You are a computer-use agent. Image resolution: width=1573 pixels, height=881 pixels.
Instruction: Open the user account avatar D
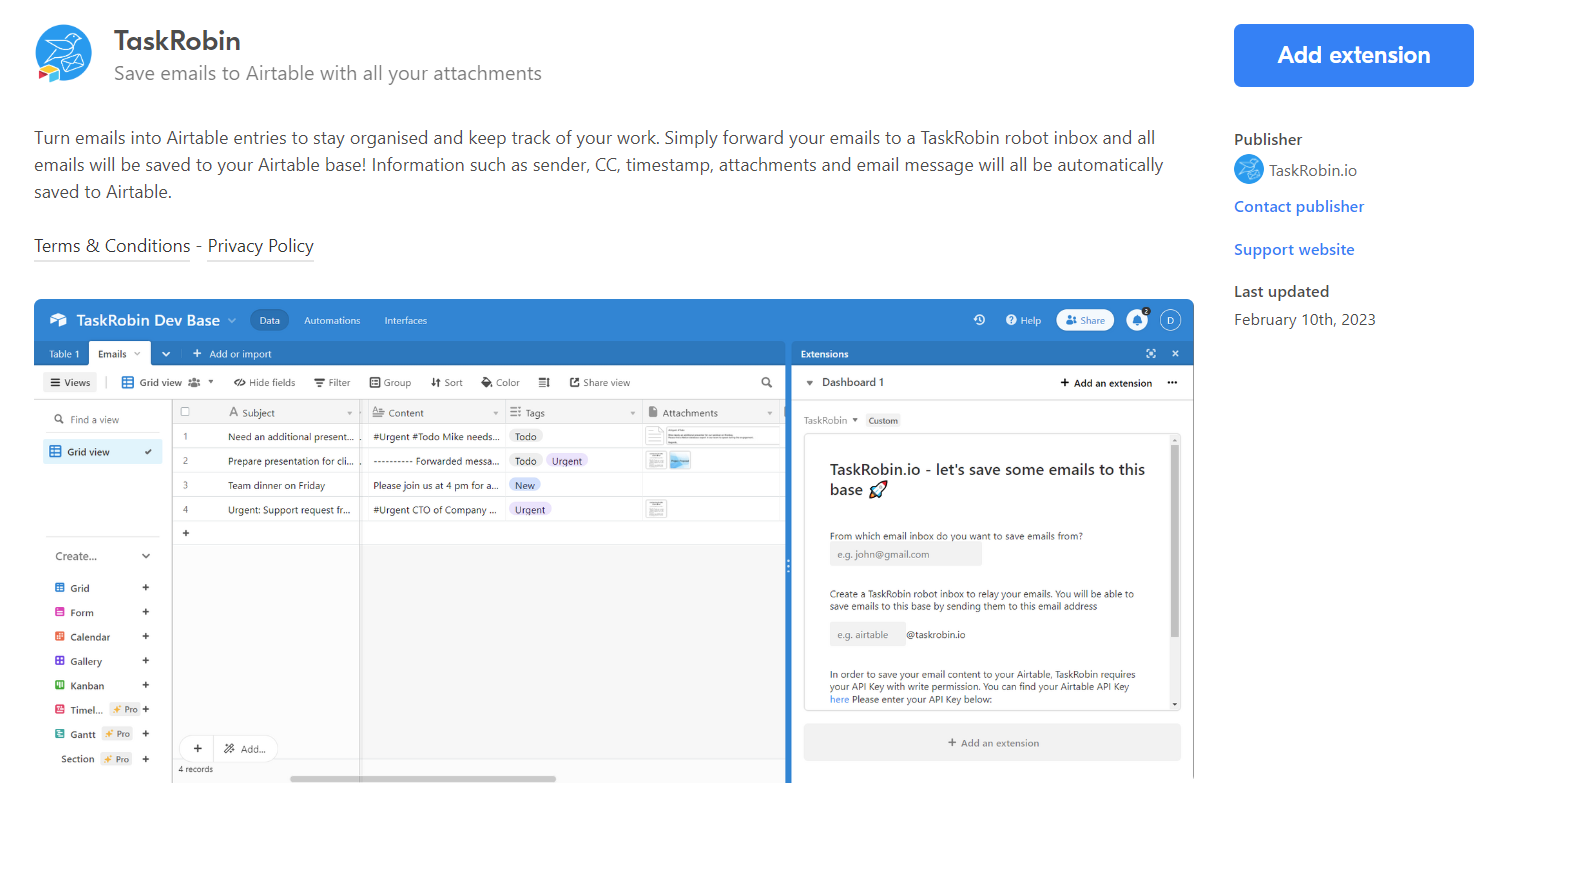(1170, 320)
